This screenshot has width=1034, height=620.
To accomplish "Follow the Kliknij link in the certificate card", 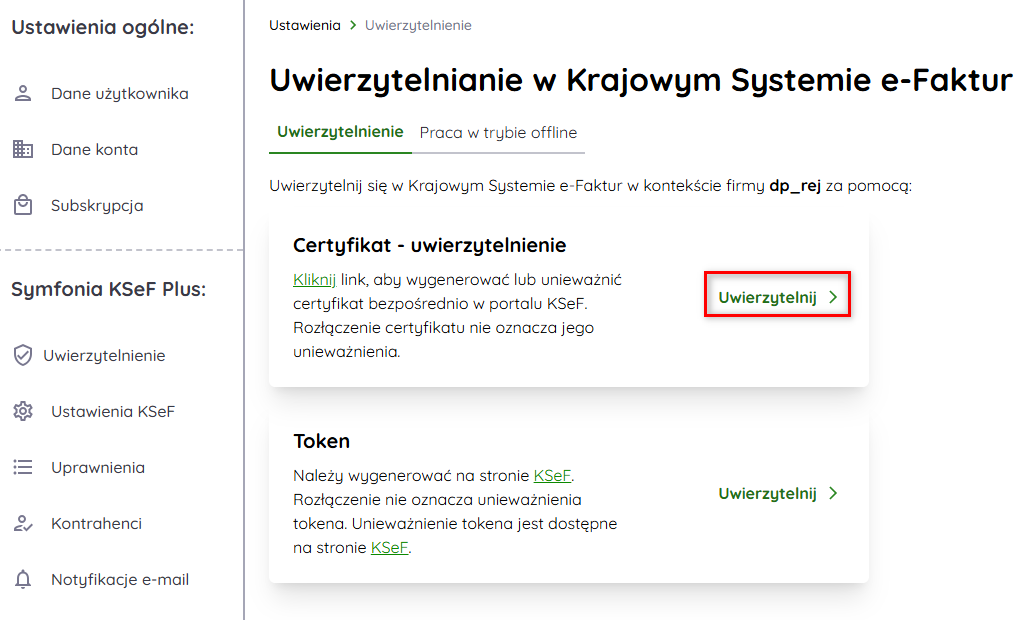I will click(x=314, y=280).
